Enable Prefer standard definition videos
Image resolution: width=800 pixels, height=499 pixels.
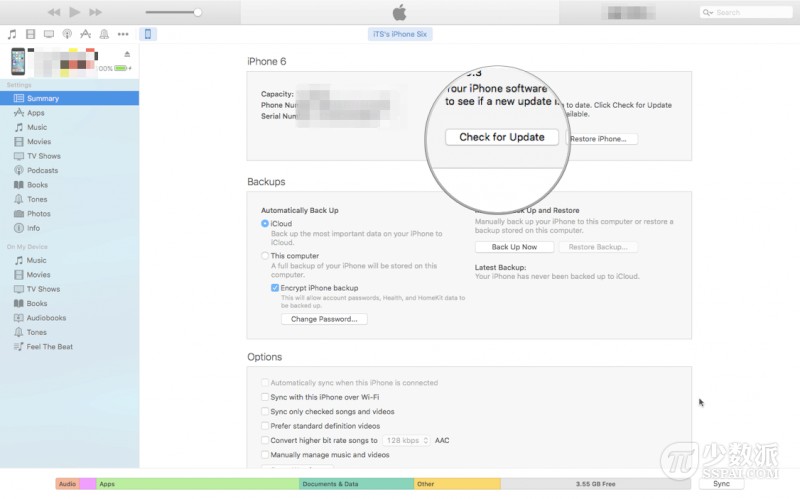point(265,426)
